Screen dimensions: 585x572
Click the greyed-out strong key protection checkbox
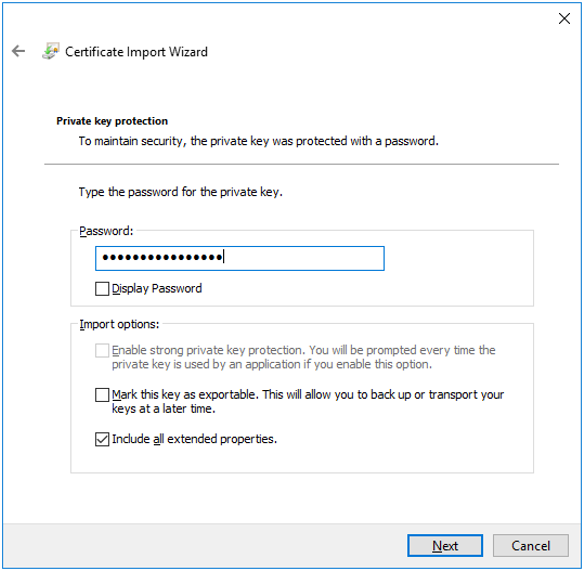click(x=102, y=350)
